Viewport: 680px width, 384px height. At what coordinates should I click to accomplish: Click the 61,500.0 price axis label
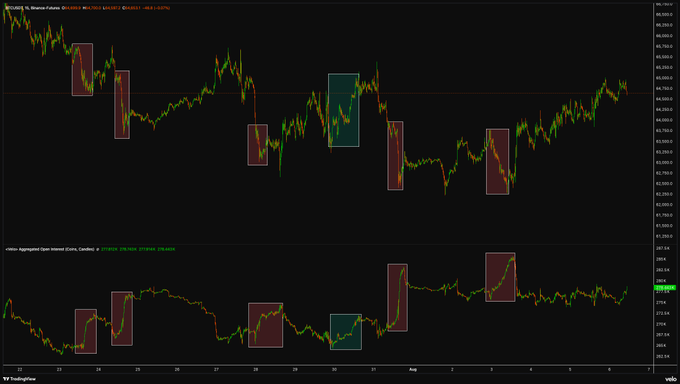pos(665,226)
